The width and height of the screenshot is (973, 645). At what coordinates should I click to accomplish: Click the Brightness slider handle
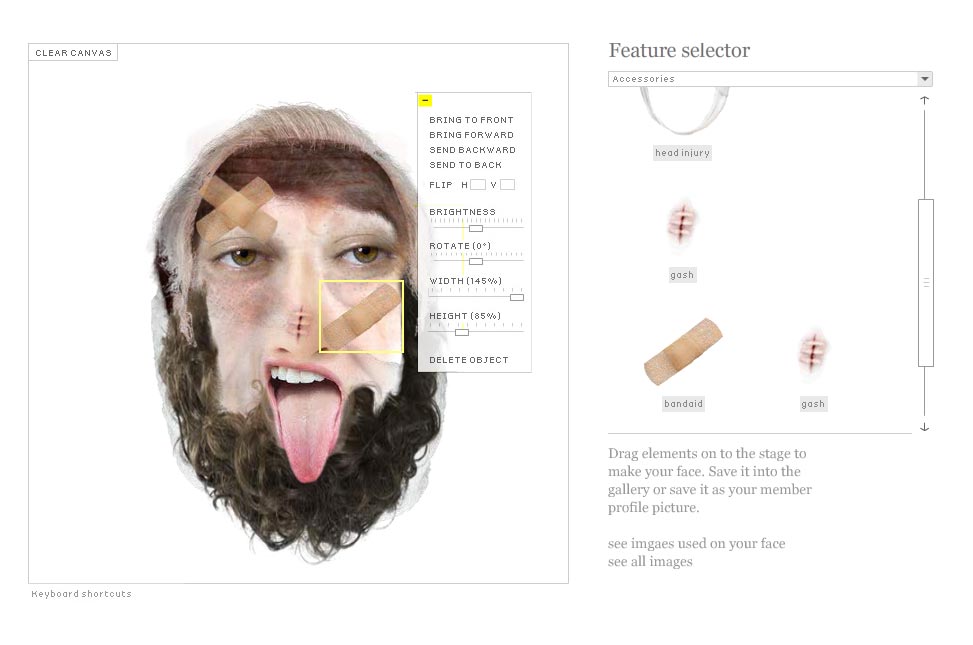pos(476,228)
